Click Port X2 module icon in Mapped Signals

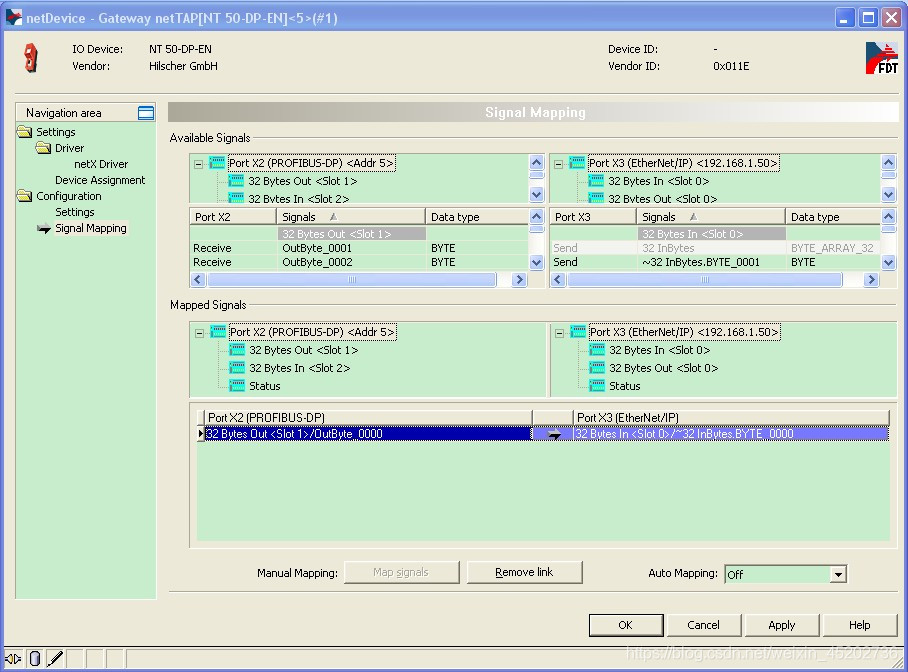218,332
